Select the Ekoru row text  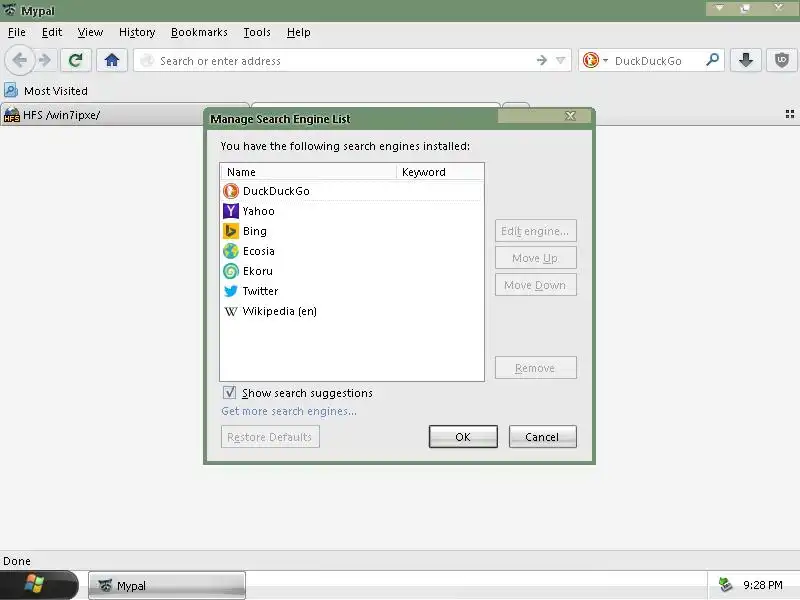[x=258, y=271]
